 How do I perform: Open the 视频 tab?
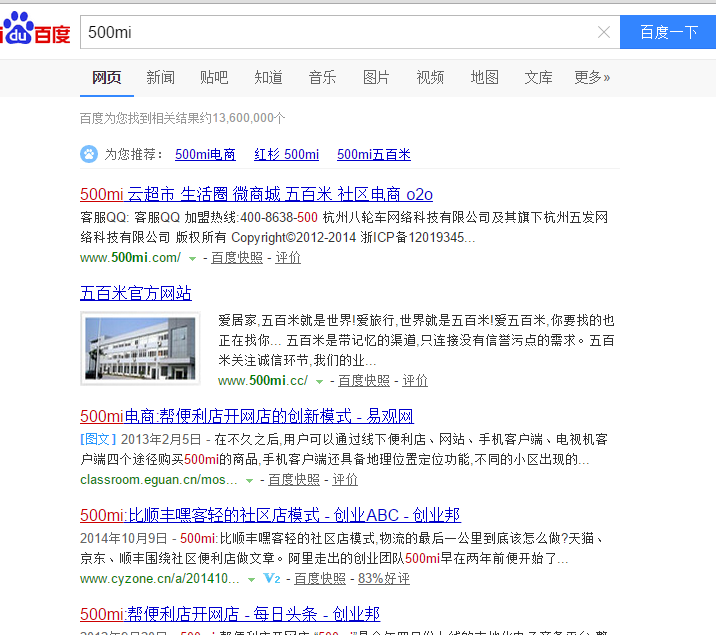[430, 77]
